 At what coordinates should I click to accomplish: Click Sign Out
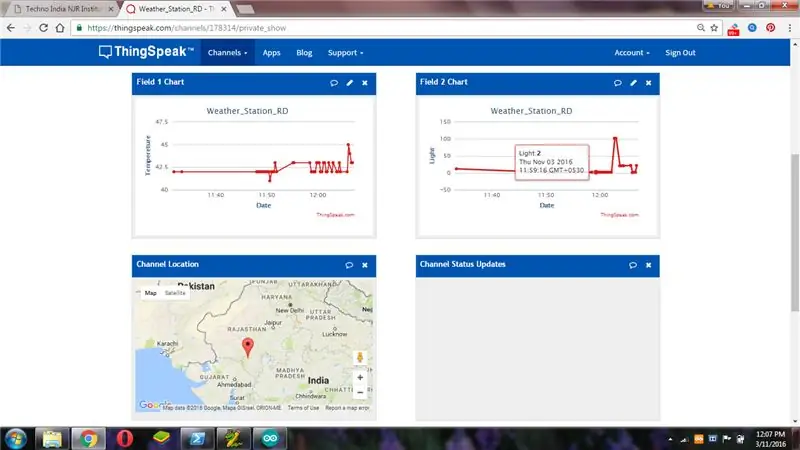pyautogui.click(x=680, y=53)
